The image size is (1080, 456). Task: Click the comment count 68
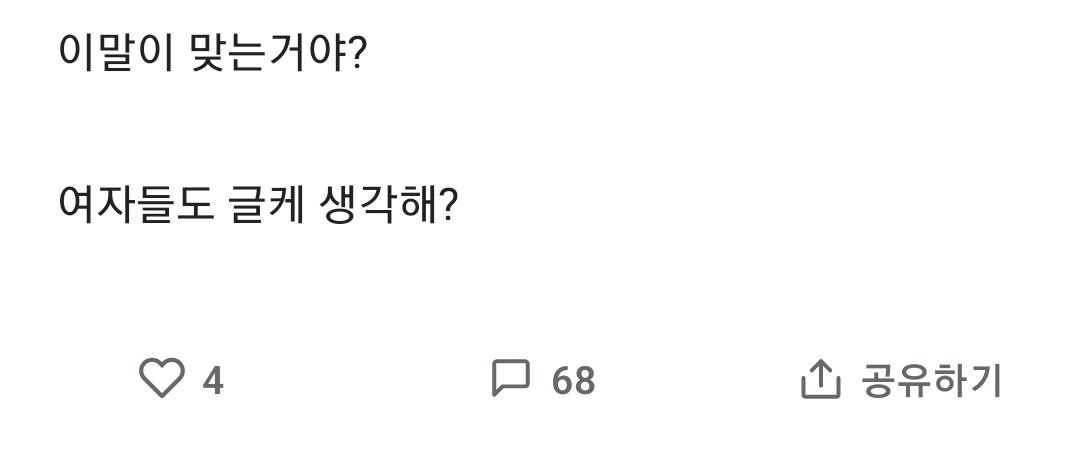point(573,381)
